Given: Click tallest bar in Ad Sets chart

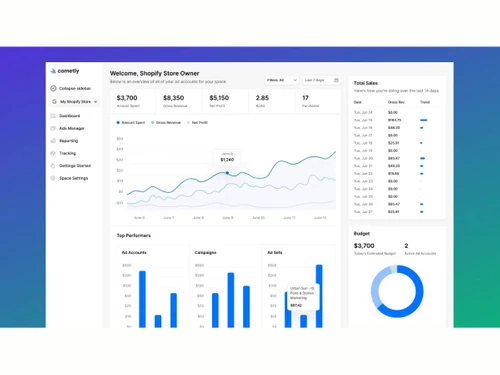Looking at the screenshot, I should (x=319, y=296).
